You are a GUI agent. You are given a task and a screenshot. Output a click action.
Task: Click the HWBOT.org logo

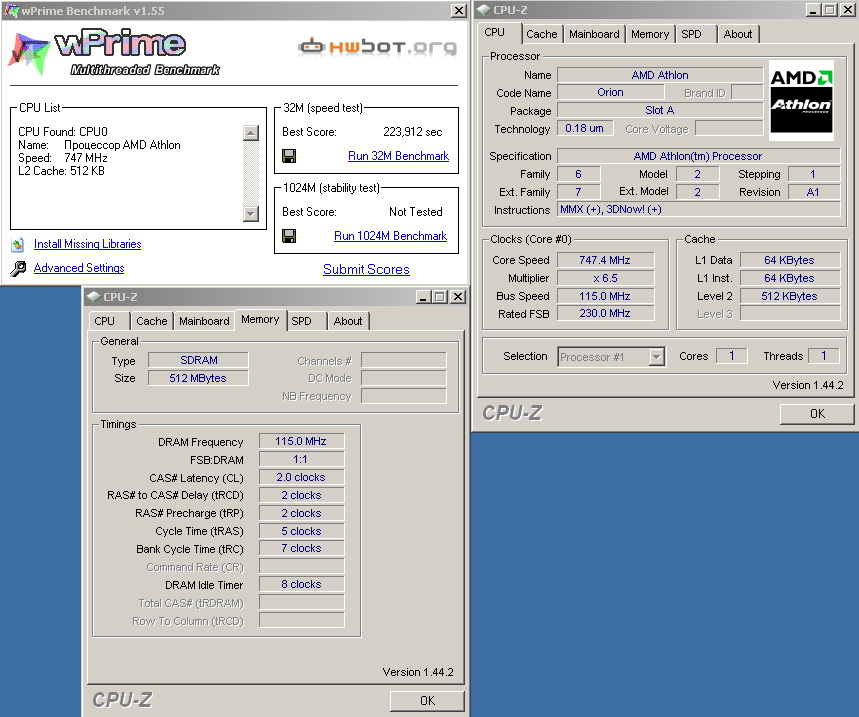377,47
